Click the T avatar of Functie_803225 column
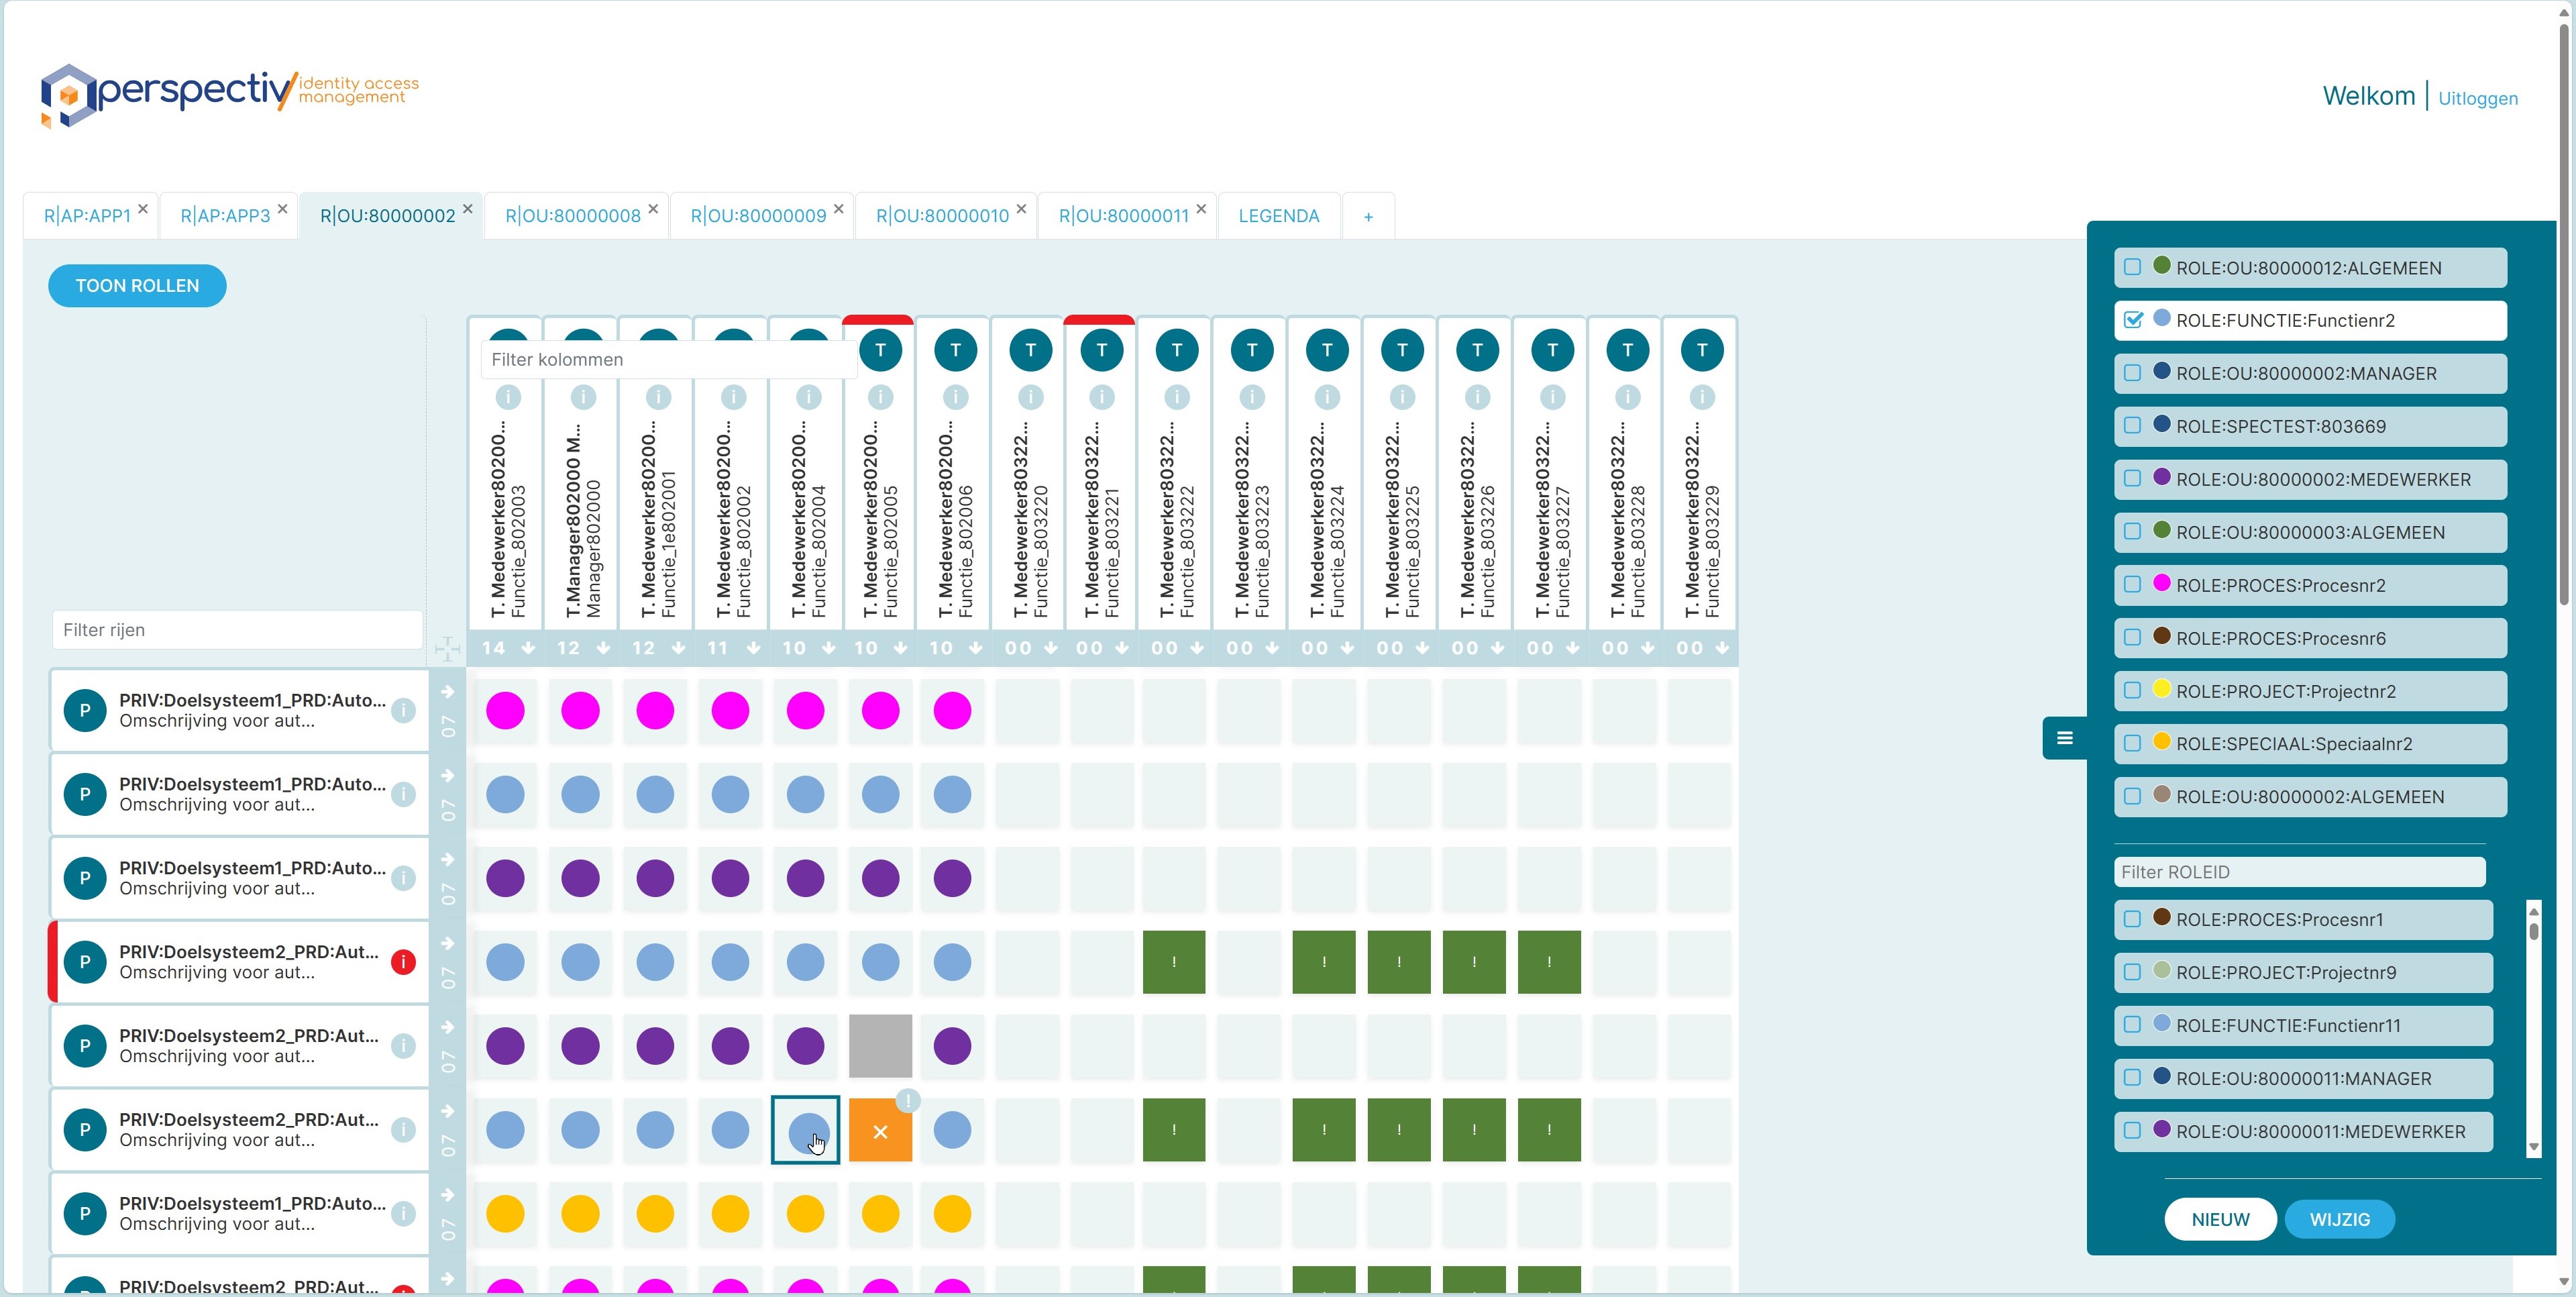This screenshot has width=2576, height=1297. pos(1402,350)
